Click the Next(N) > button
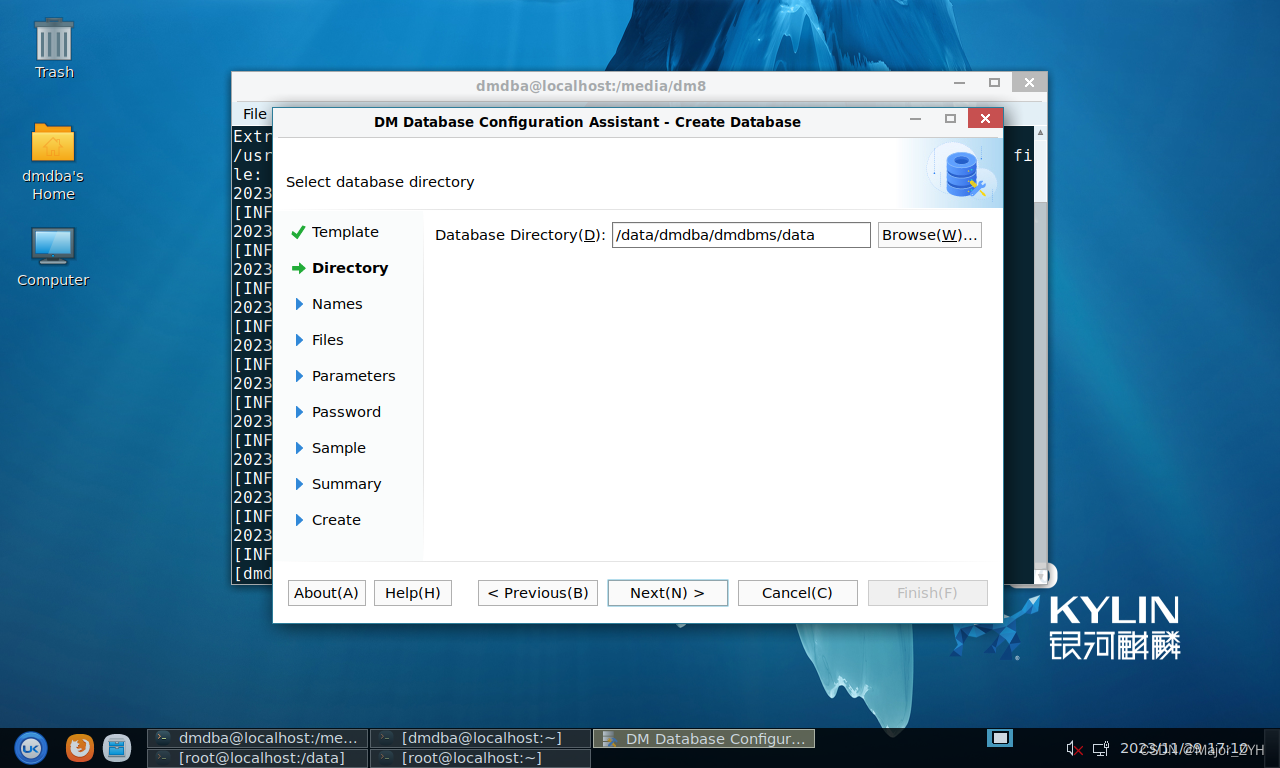 (667, 593)
